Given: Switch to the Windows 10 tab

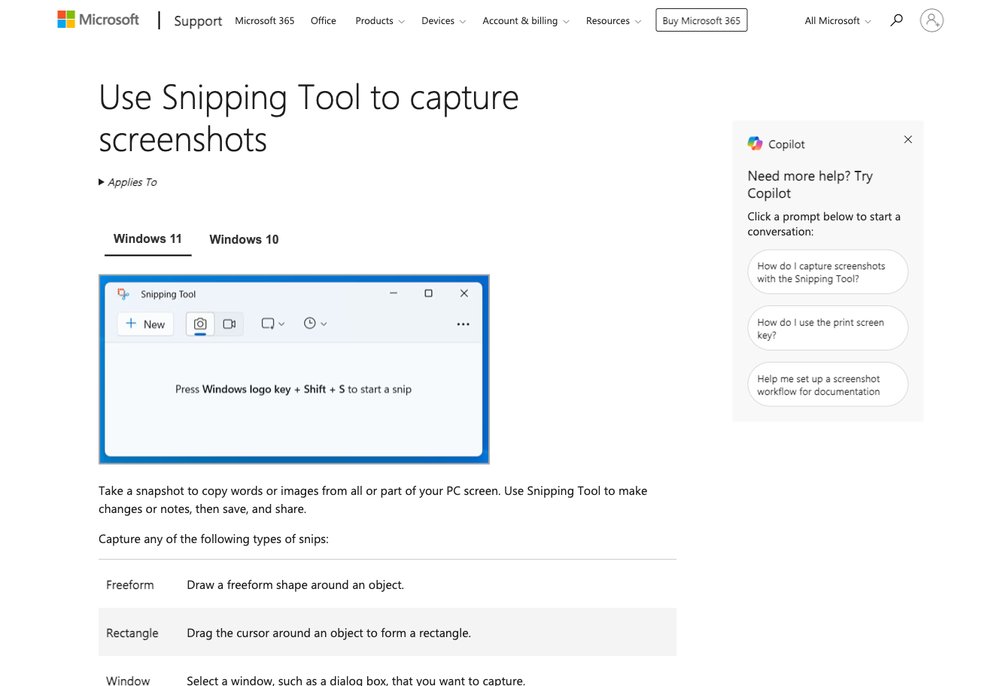Looking at the screenshot, I should [x=244, y=240].
